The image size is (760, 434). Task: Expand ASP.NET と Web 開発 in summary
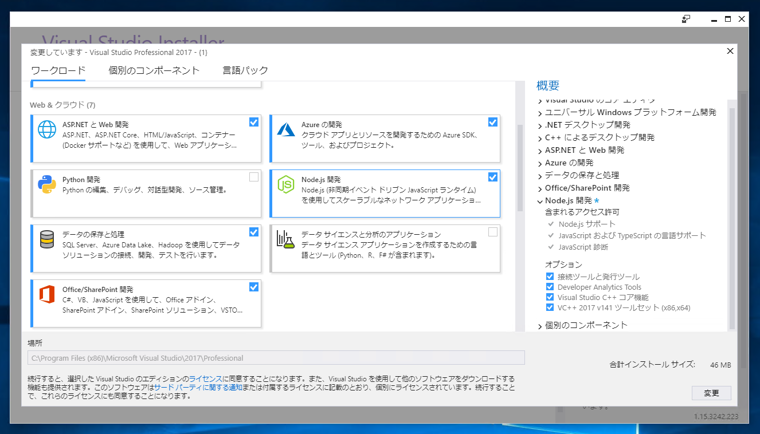(540, 151)
